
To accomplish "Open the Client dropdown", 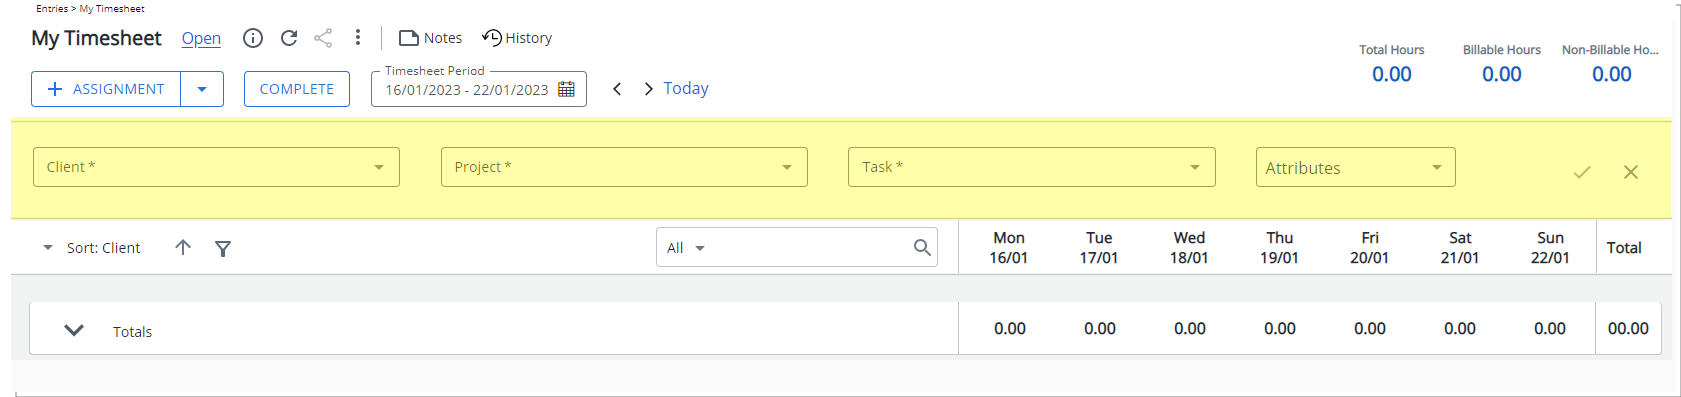I will click(216, 167).
